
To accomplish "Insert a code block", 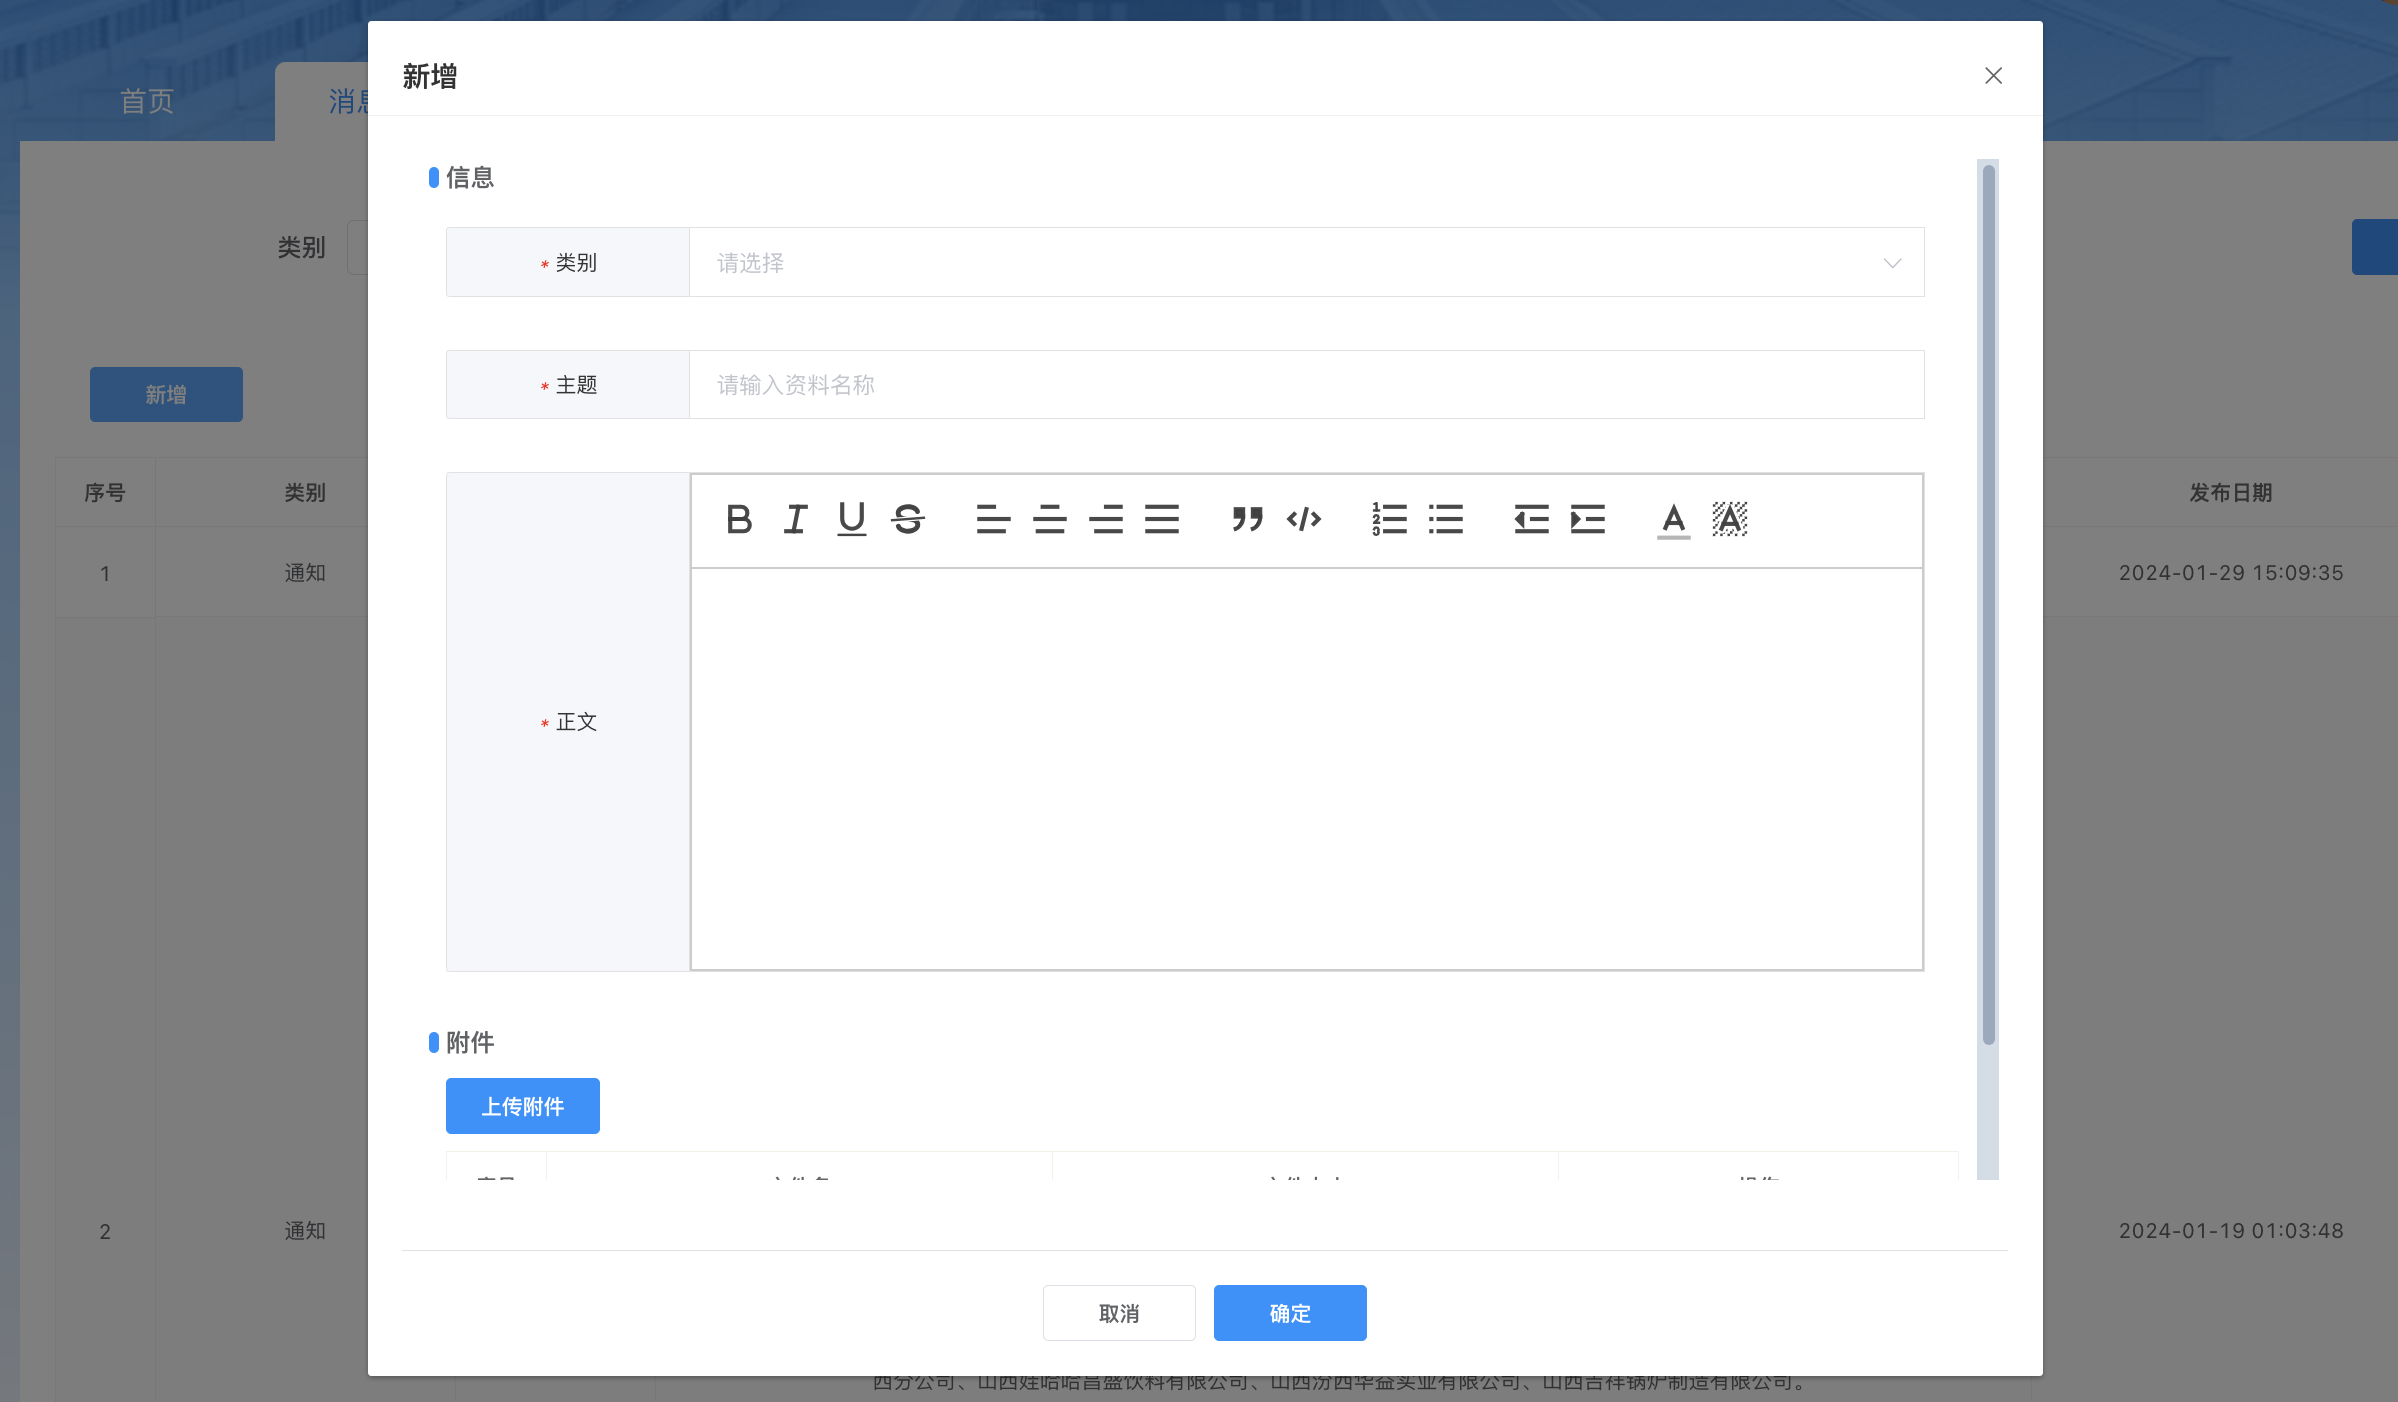I will coord(1304,519).
